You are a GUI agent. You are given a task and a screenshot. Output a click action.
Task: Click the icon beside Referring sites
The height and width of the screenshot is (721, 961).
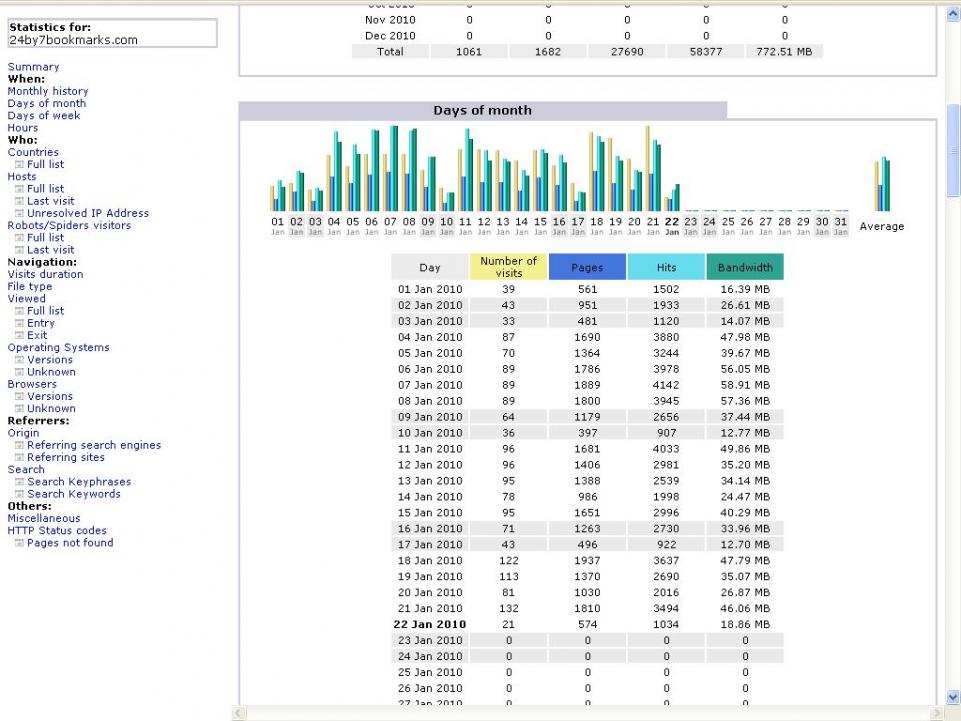[x=19, y=458]
